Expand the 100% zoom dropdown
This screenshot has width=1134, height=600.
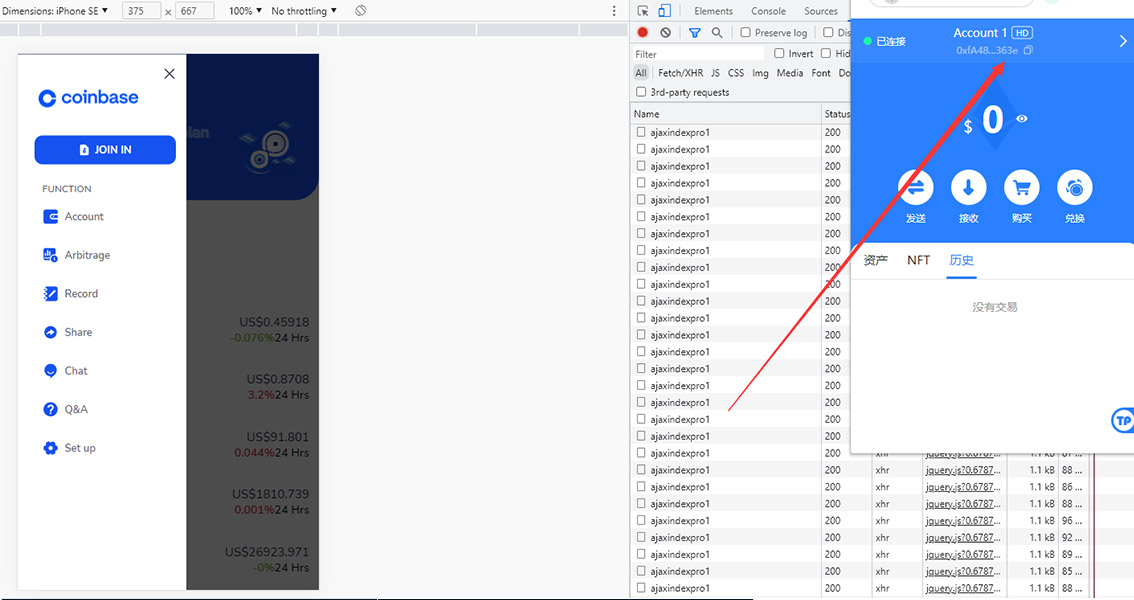[x=245, y=11]
